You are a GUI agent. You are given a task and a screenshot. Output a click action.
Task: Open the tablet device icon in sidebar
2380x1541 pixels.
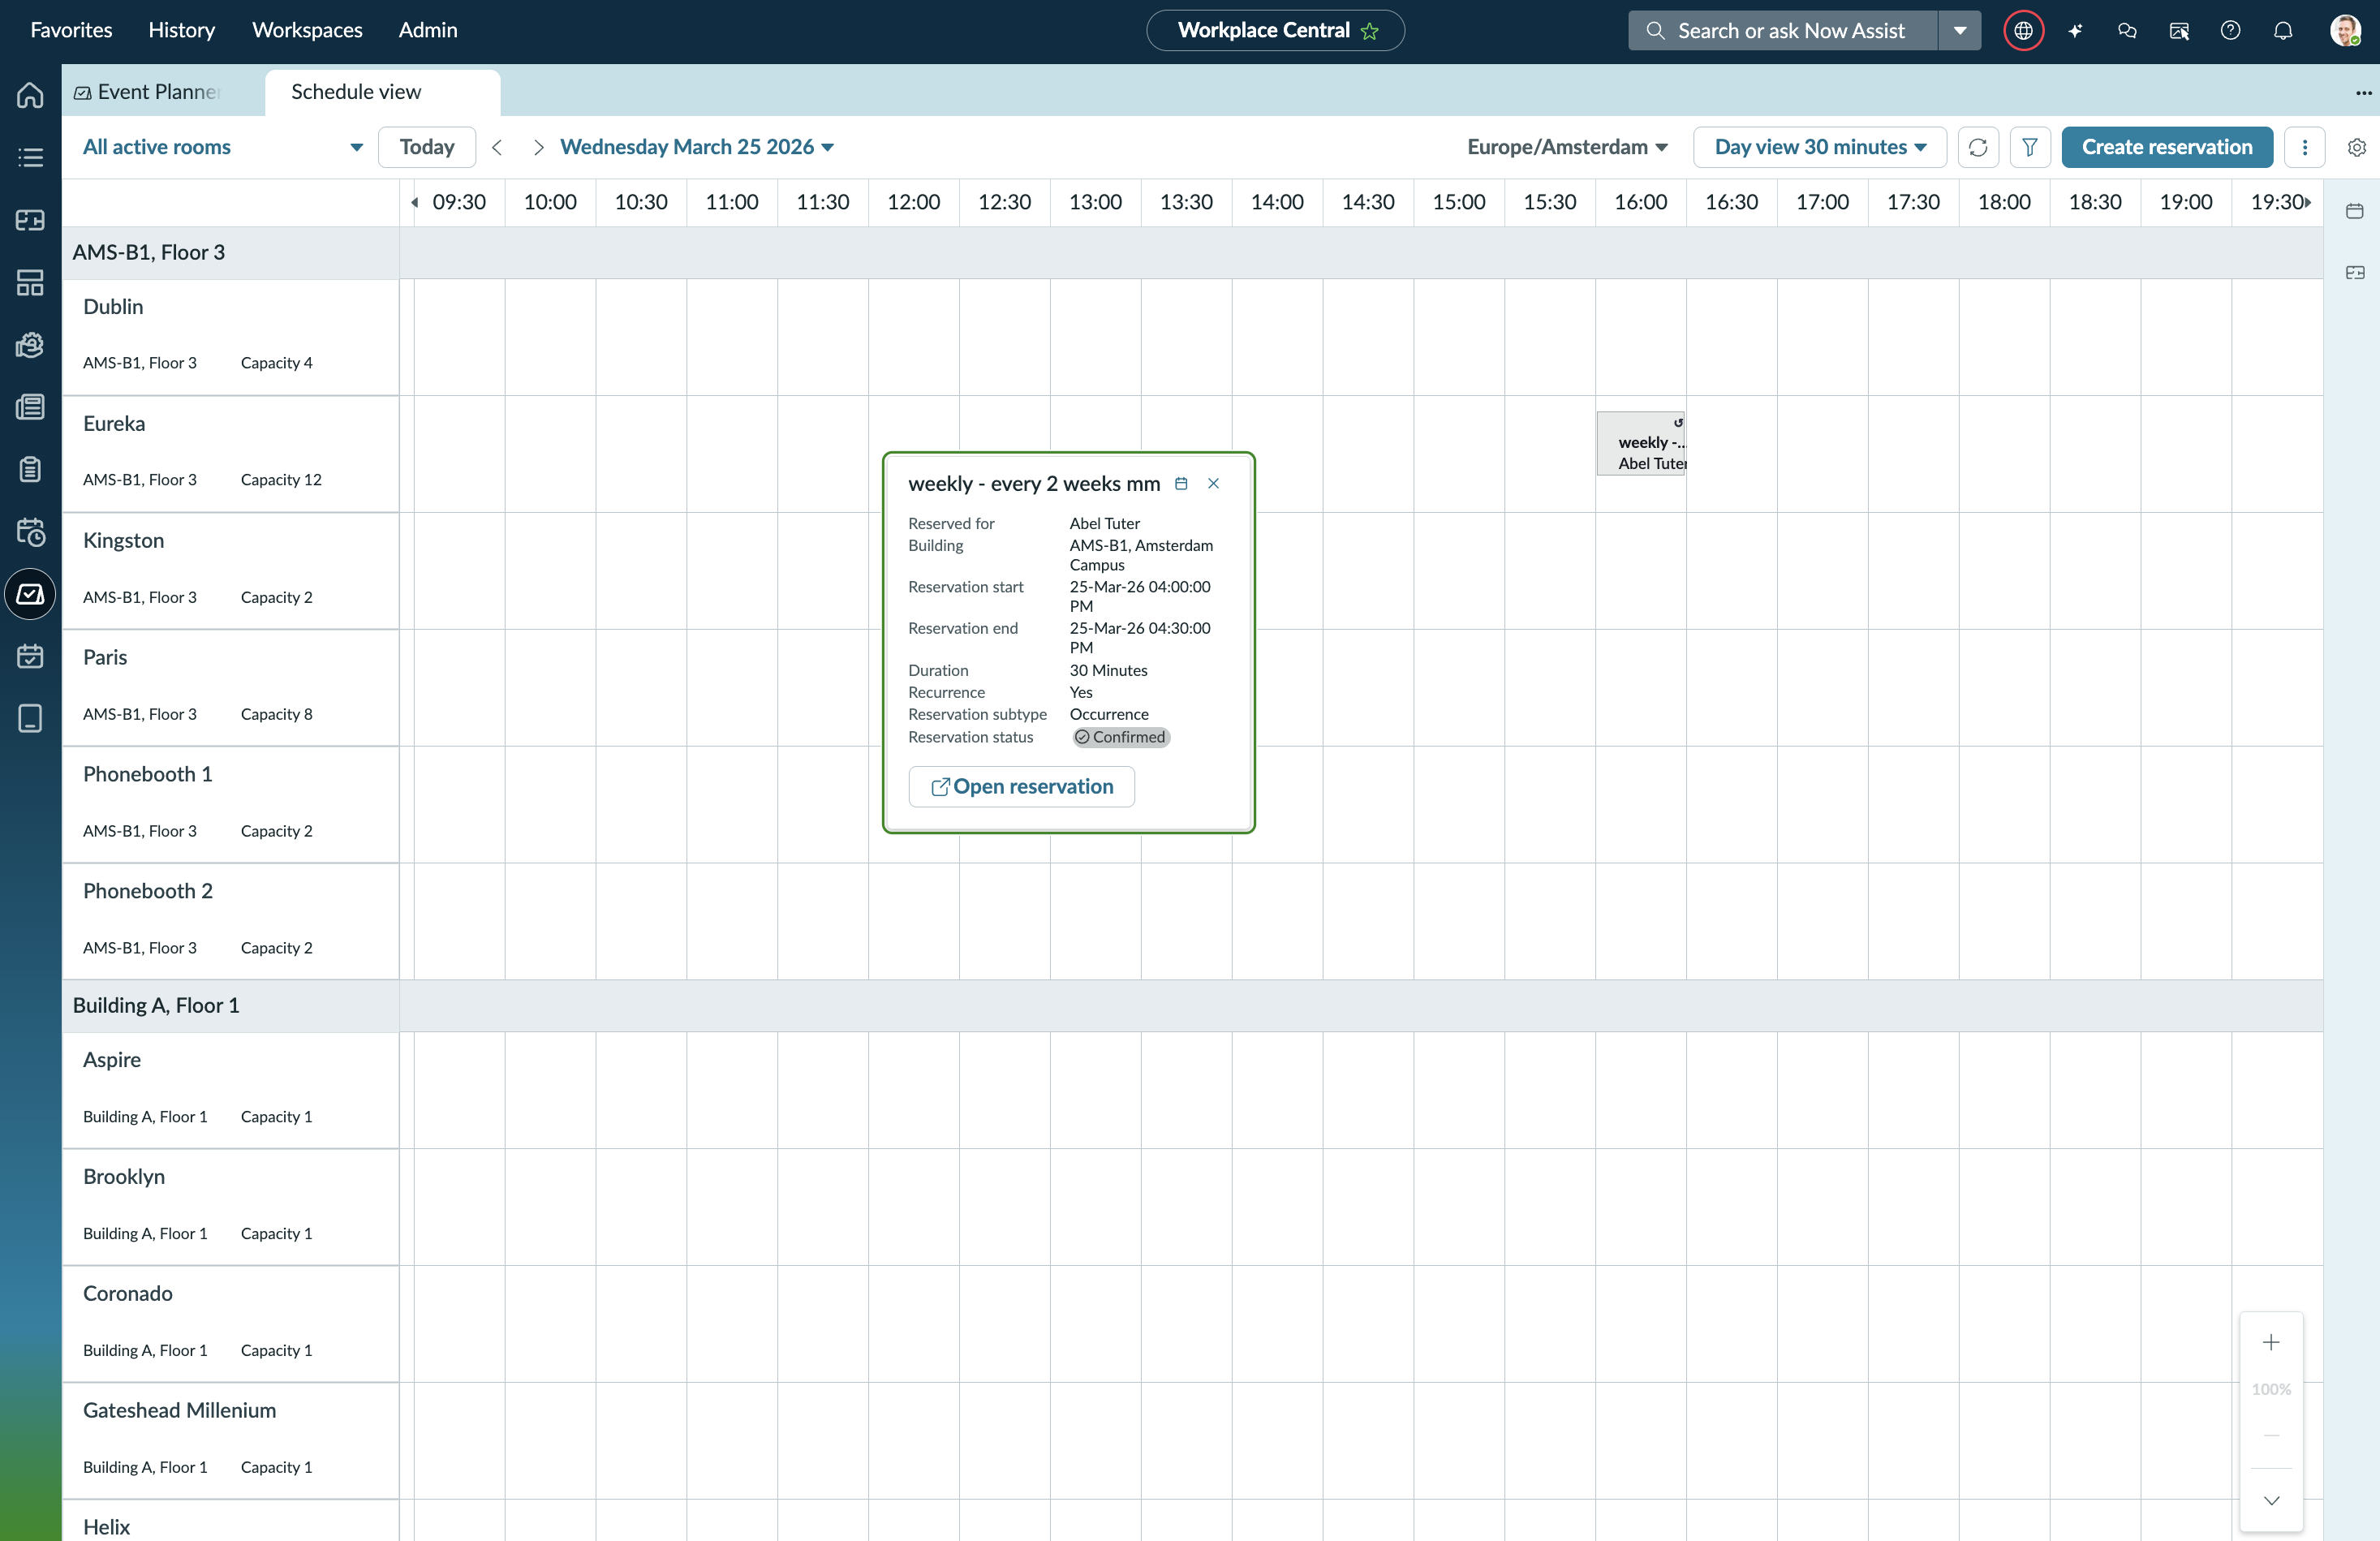pos(30,718)
